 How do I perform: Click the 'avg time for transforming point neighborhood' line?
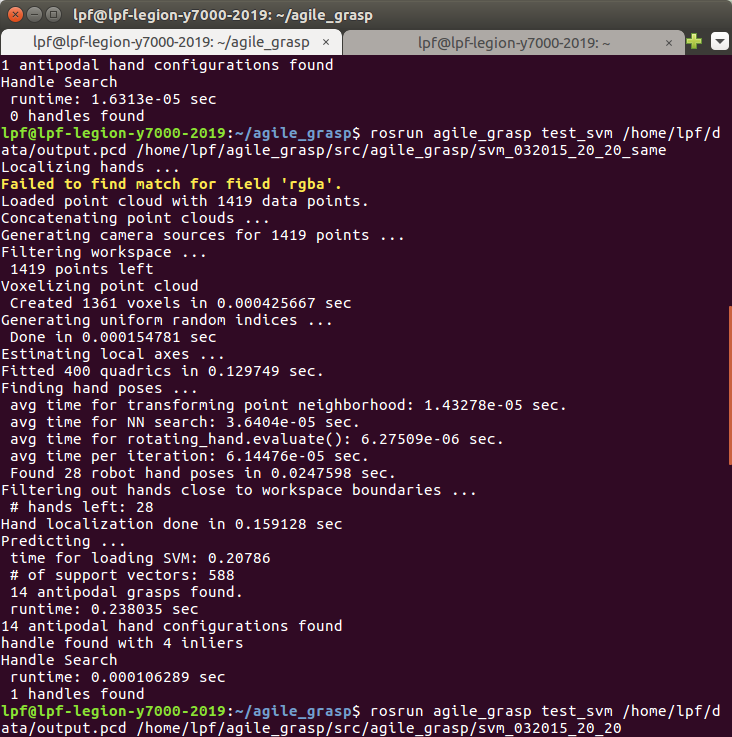coord(288,405)
